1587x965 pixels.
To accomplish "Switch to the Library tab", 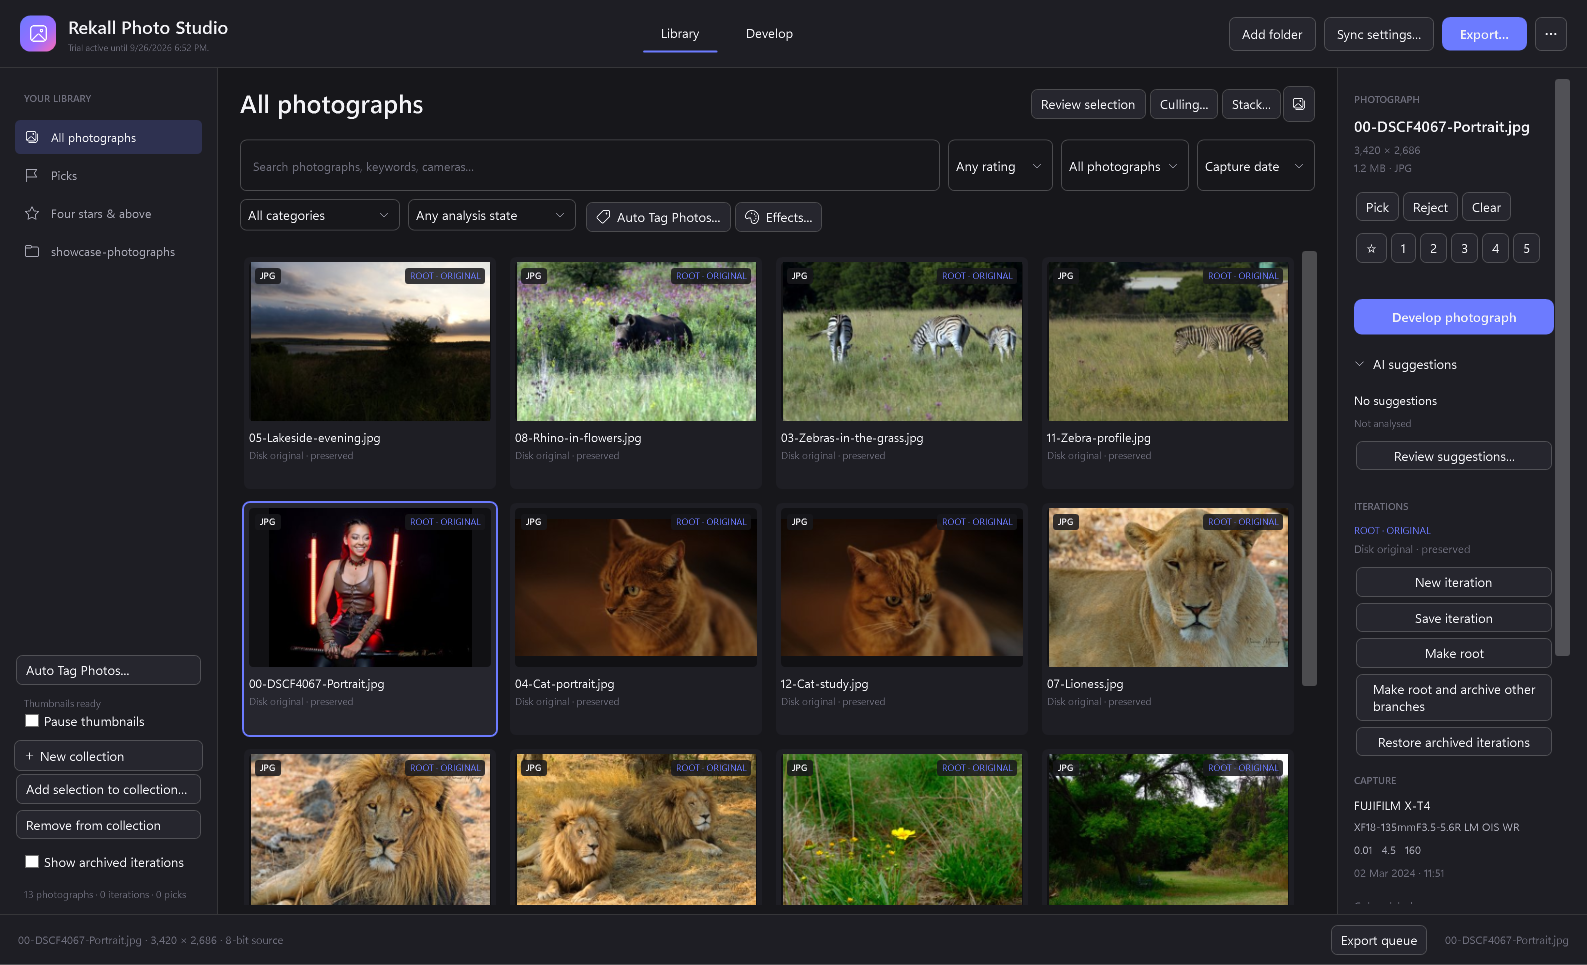I will point(680,34).
